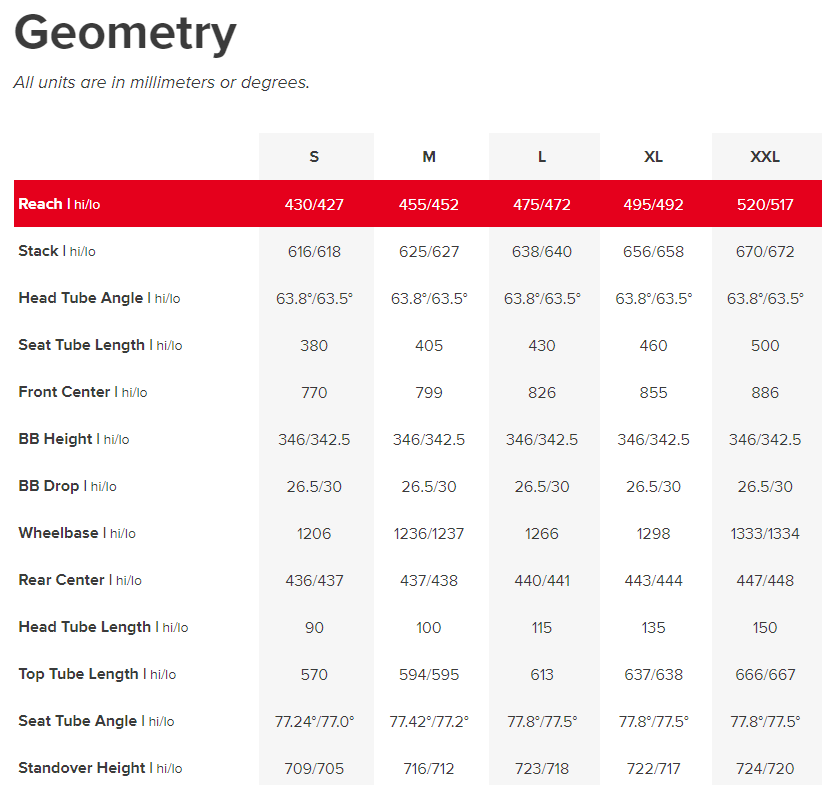Image resolution: width=822 pixels, height=785 pixels.
Task: Select the Top Tube Length row label
Action: pos(97,674)
